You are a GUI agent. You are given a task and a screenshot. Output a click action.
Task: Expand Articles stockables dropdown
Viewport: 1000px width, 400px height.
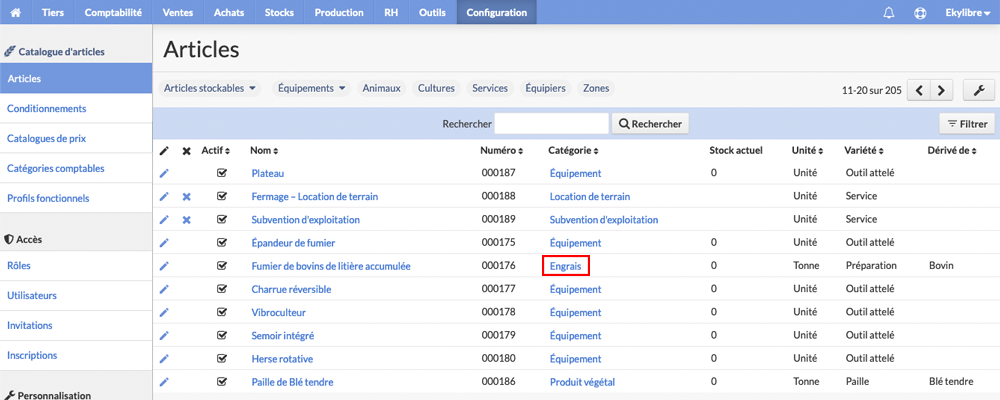pyautogui.click(x=210, y=88)
